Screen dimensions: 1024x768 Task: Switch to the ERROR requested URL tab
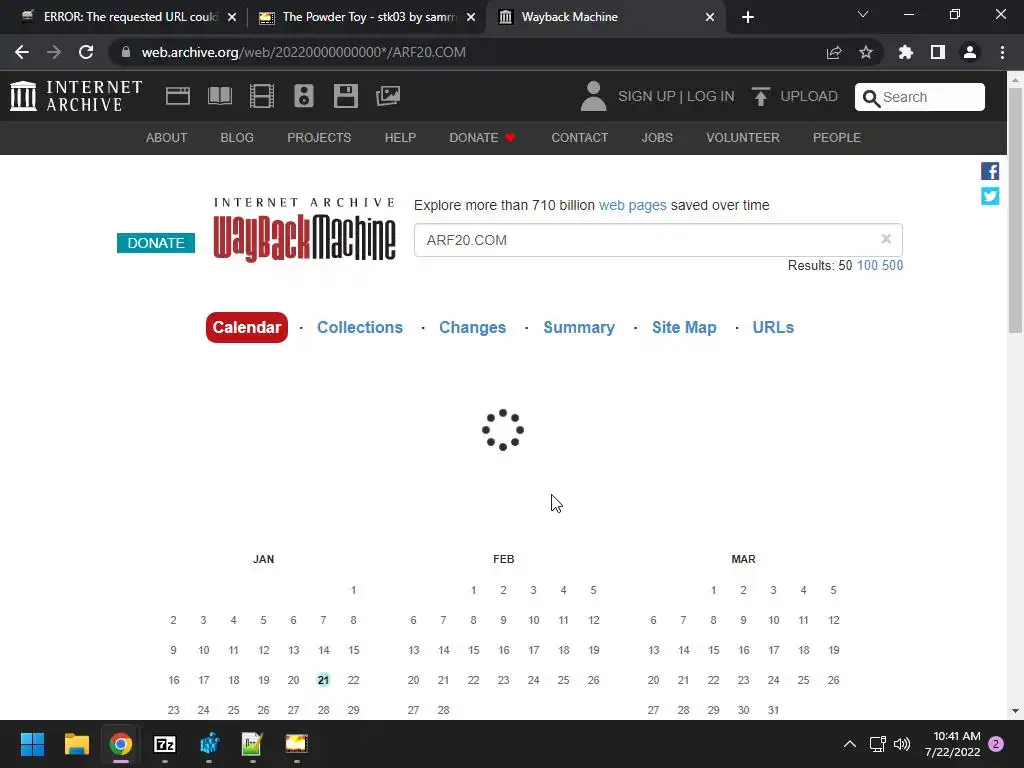coord(130,17)
